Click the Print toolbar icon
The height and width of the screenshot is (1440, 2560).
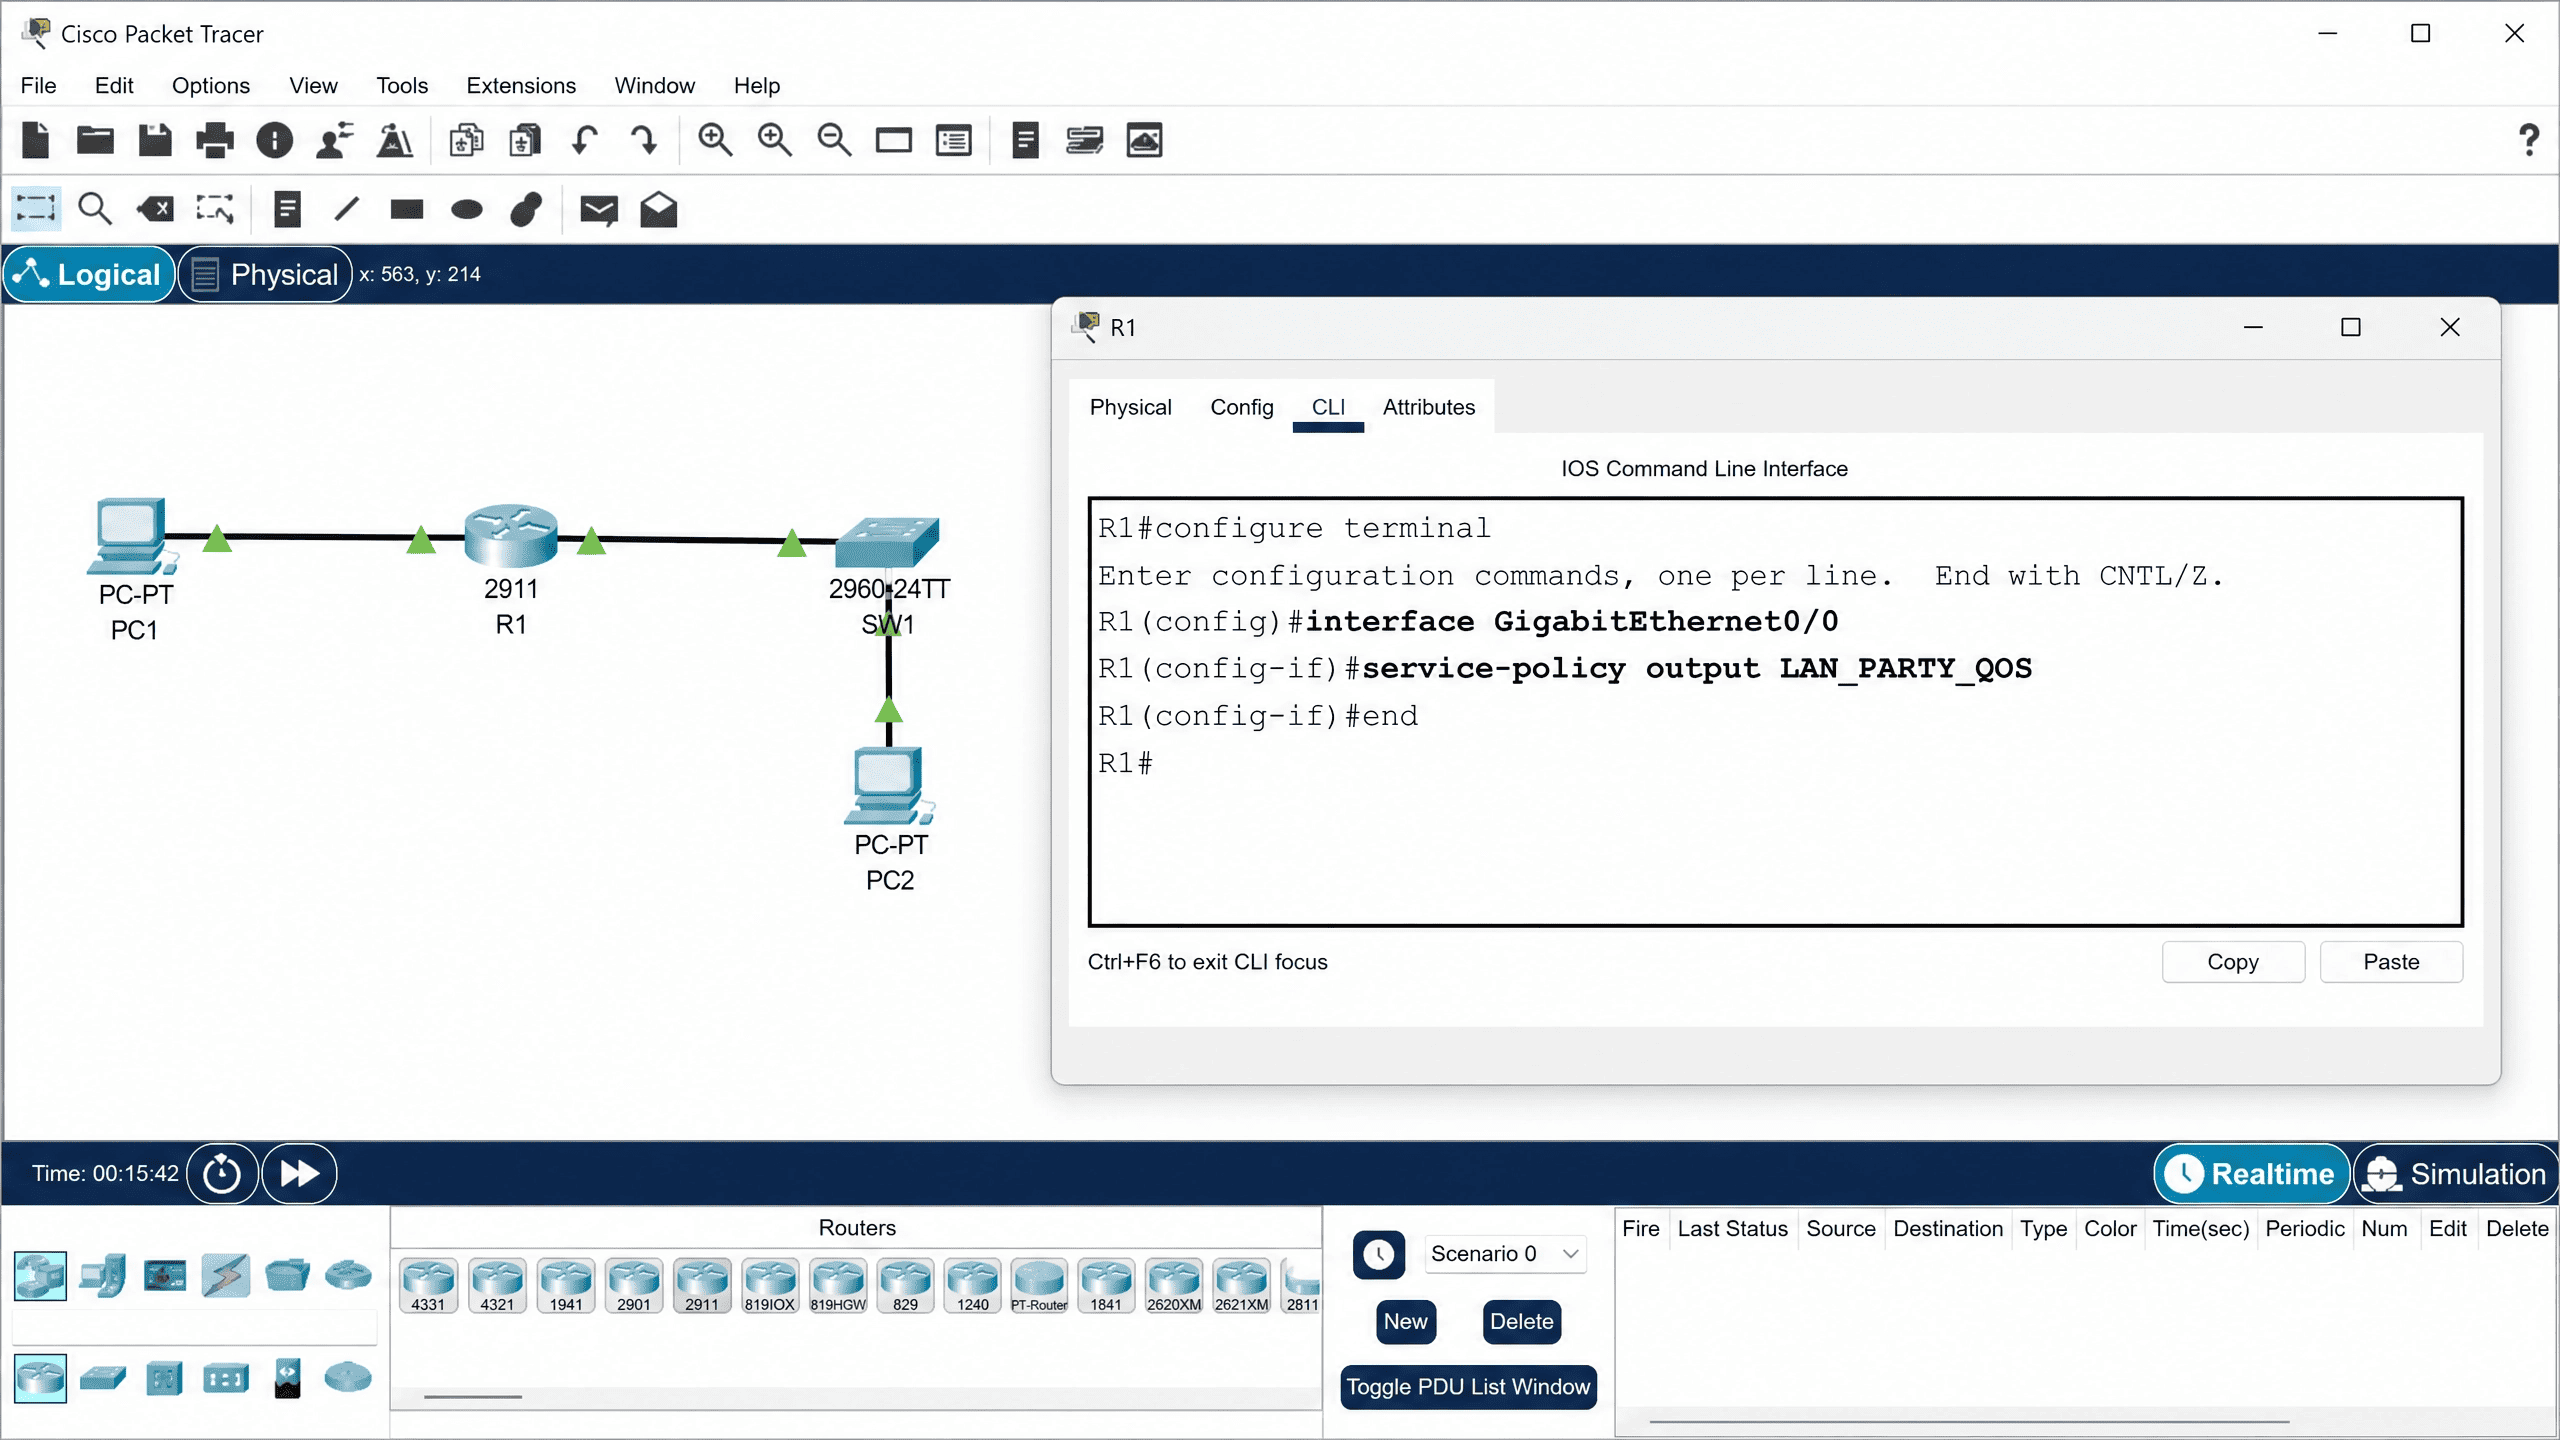point(215,140)
